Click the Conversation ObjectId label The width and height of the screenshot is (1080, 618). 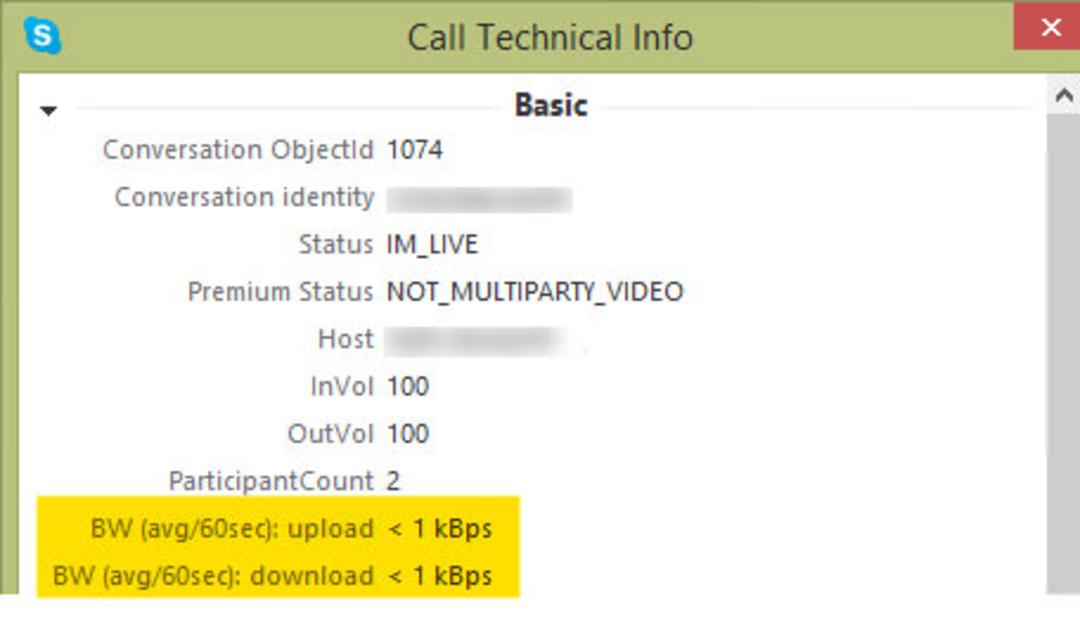click(x=238, y=150)
